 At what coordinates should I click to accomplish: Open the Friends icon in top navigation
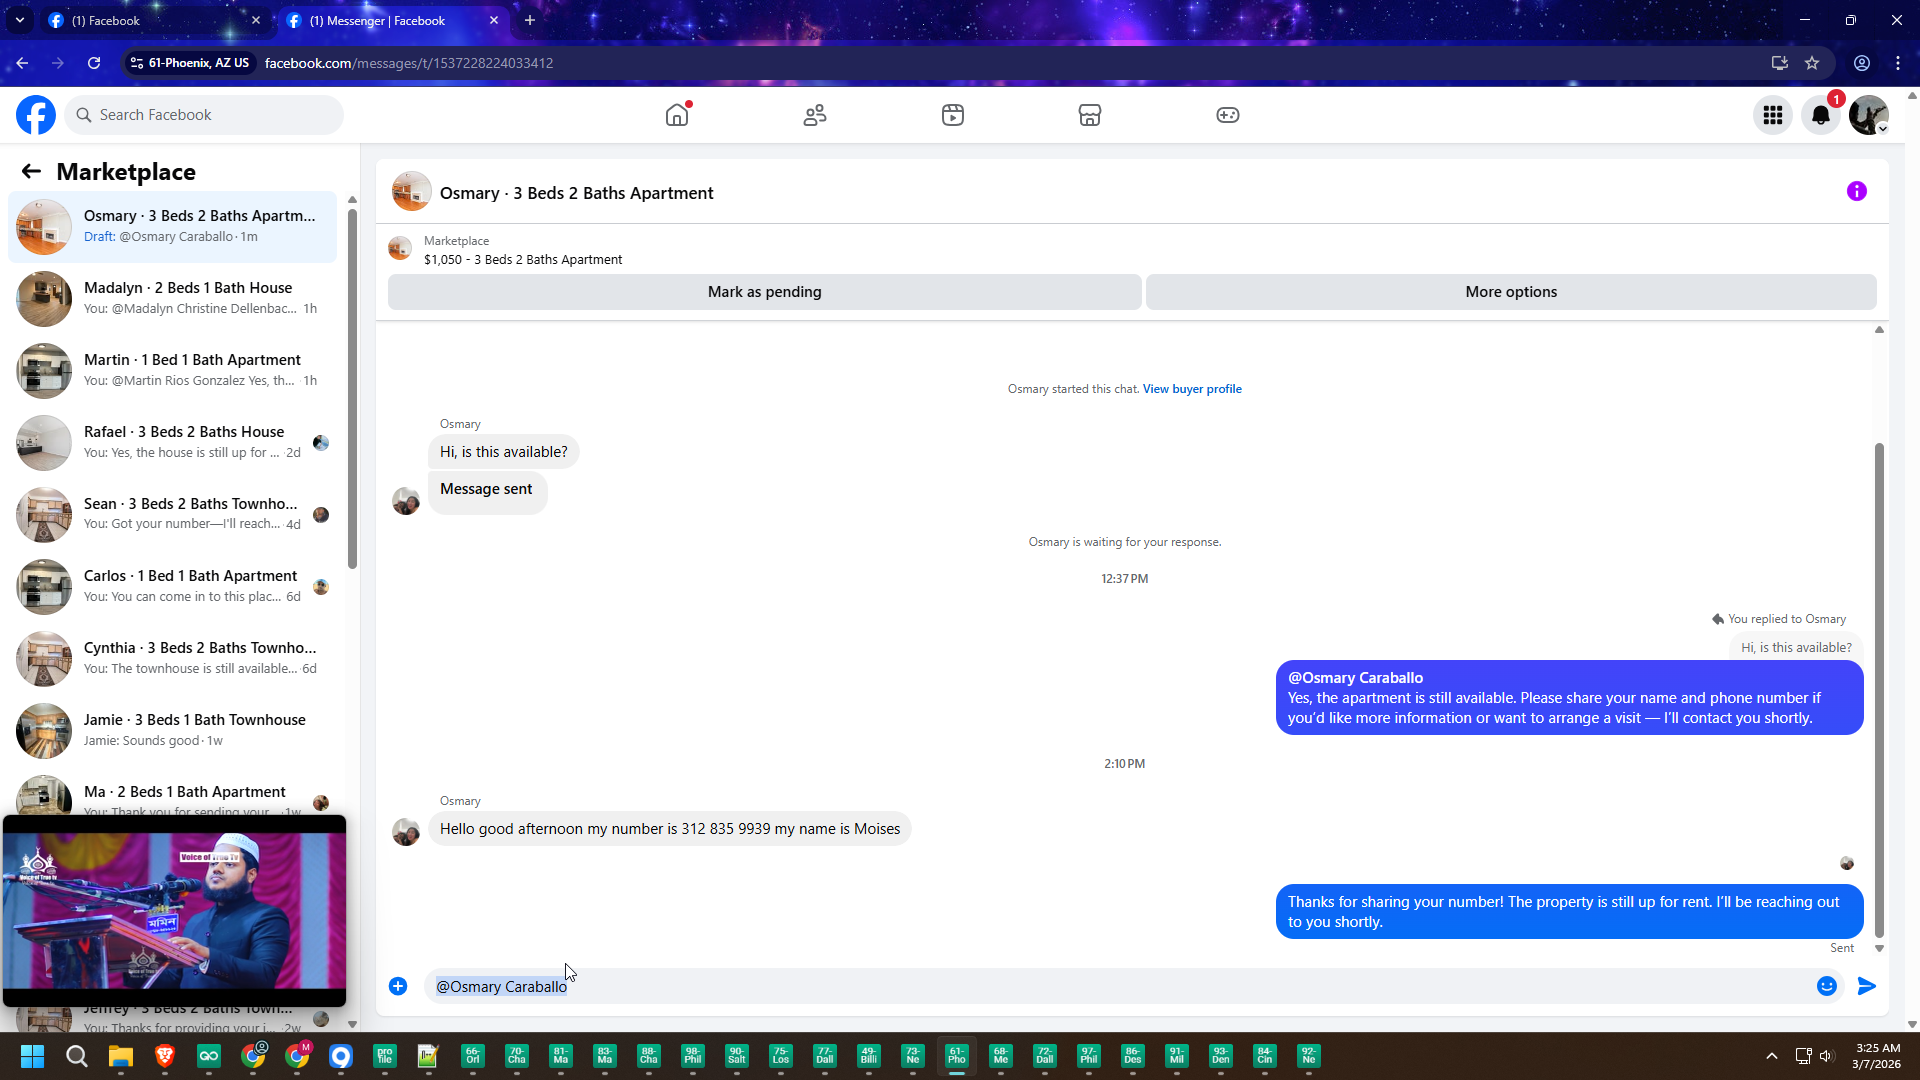point(815,115)
